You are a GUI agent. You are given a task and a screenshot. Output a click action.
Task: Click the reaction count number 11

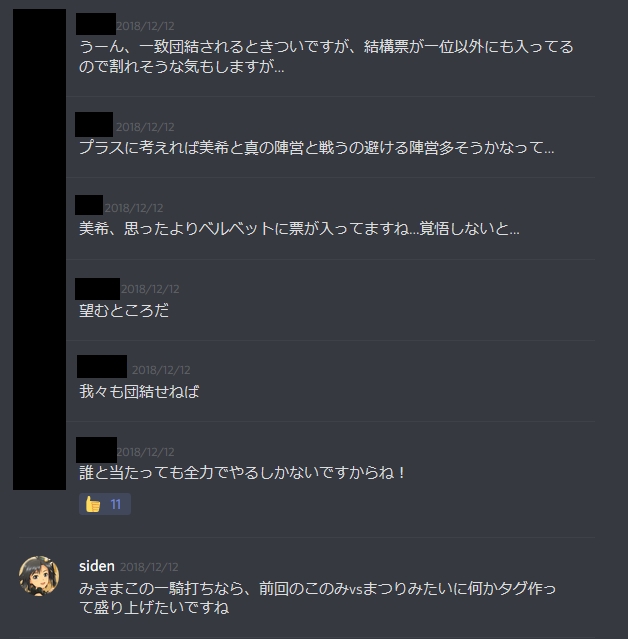(116, 505)
